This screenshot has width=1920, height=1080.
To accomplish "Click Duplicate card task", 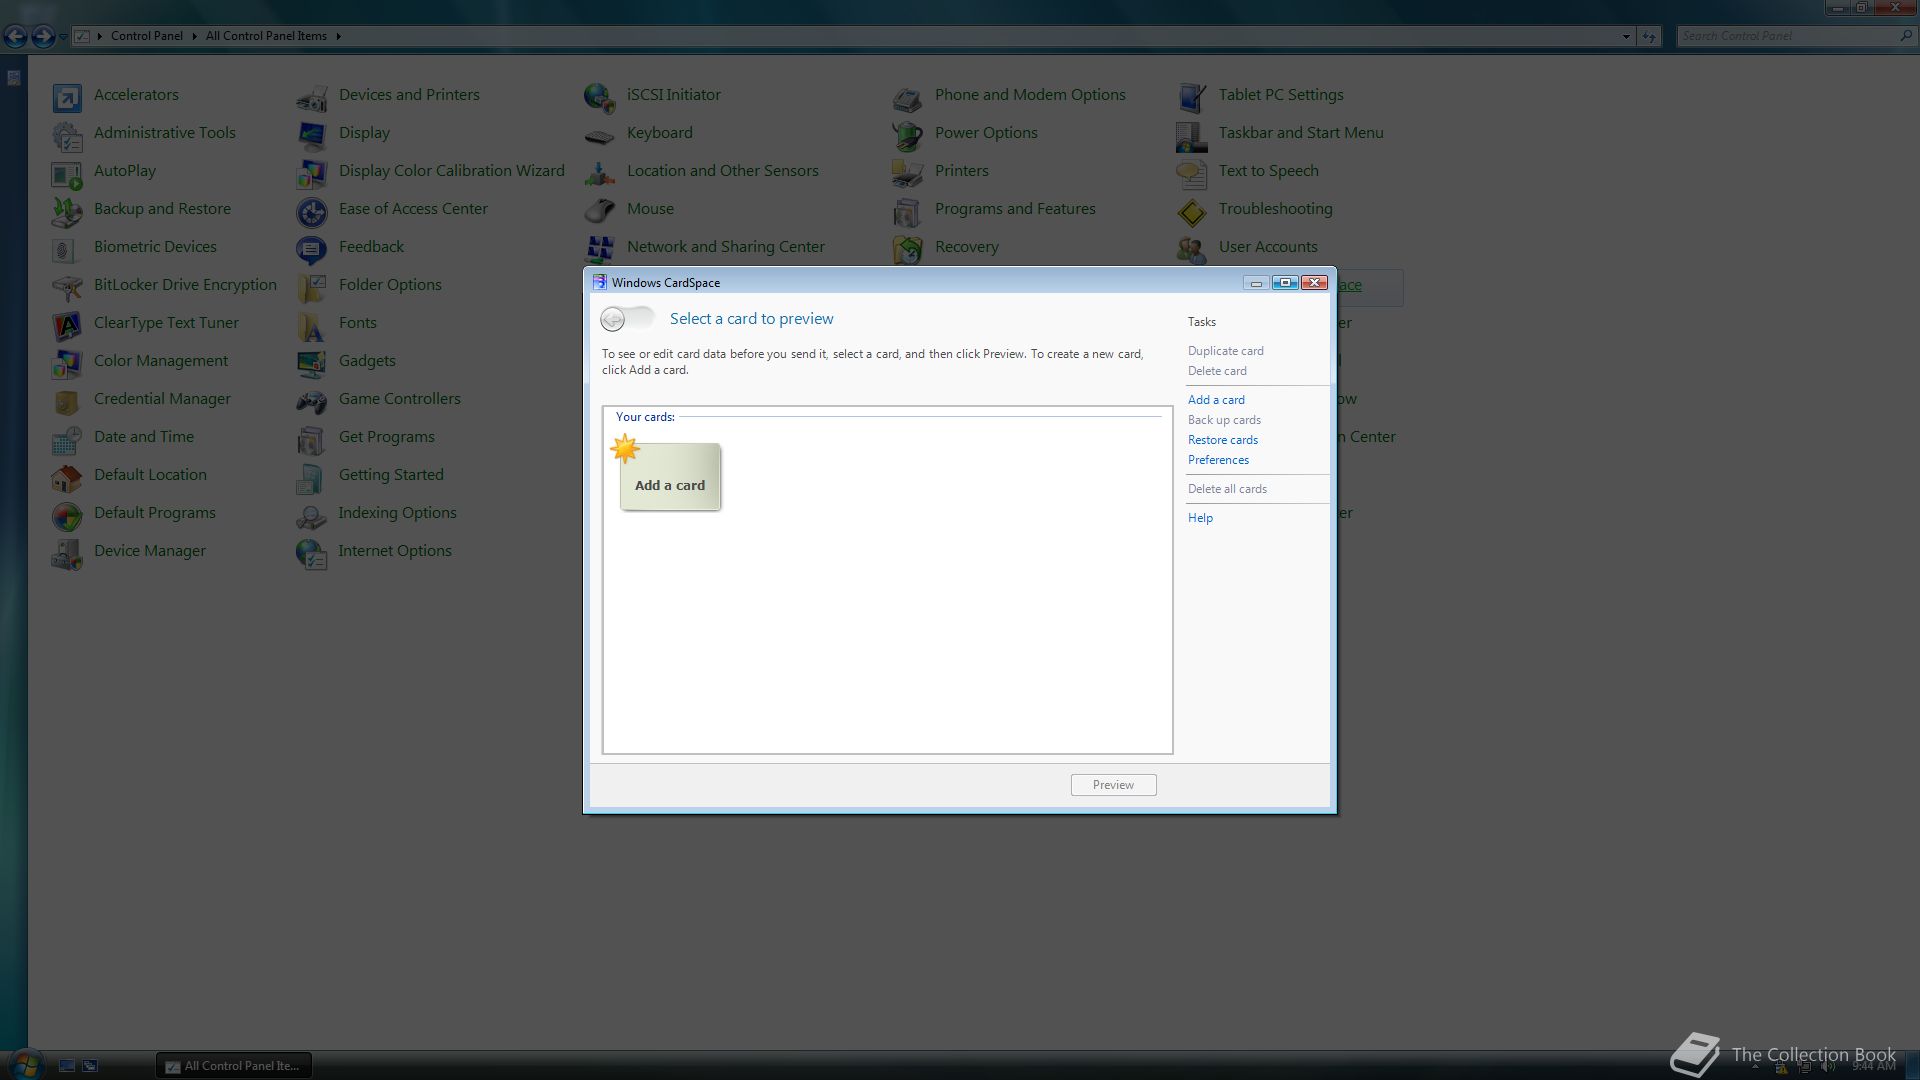I will [1226, 351].
